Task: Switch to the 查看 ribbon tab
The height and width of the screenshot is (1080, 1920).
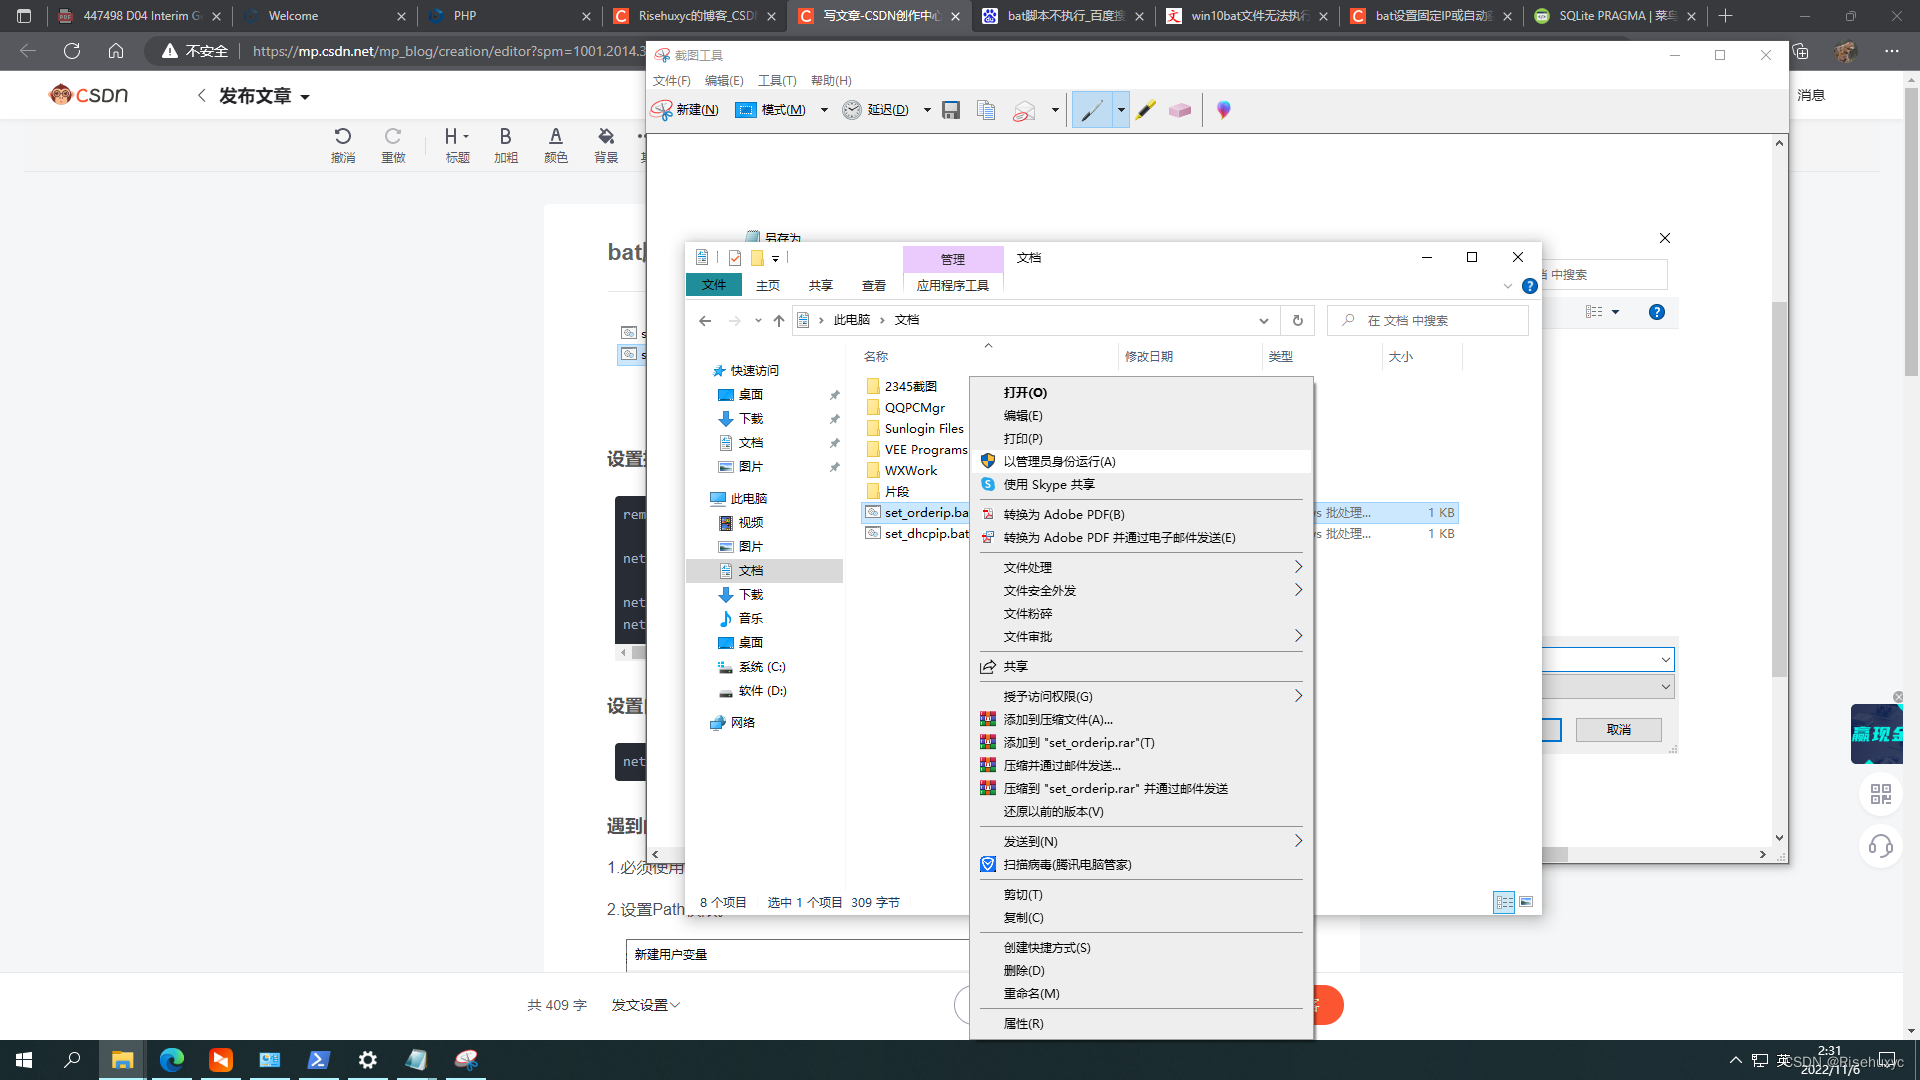Action: click(x=874, y=285)
